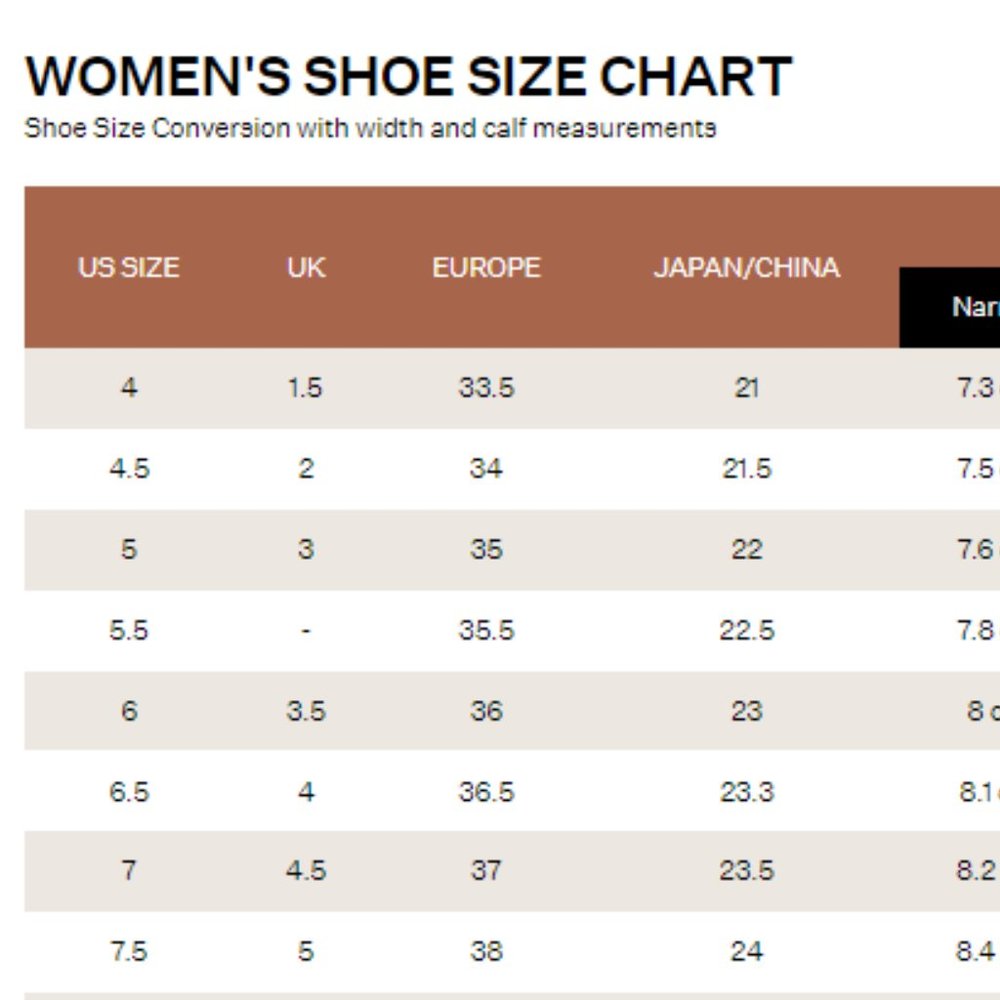Click Japan/China value 24
The image size is (1000, 1000).
coord(746,952)
